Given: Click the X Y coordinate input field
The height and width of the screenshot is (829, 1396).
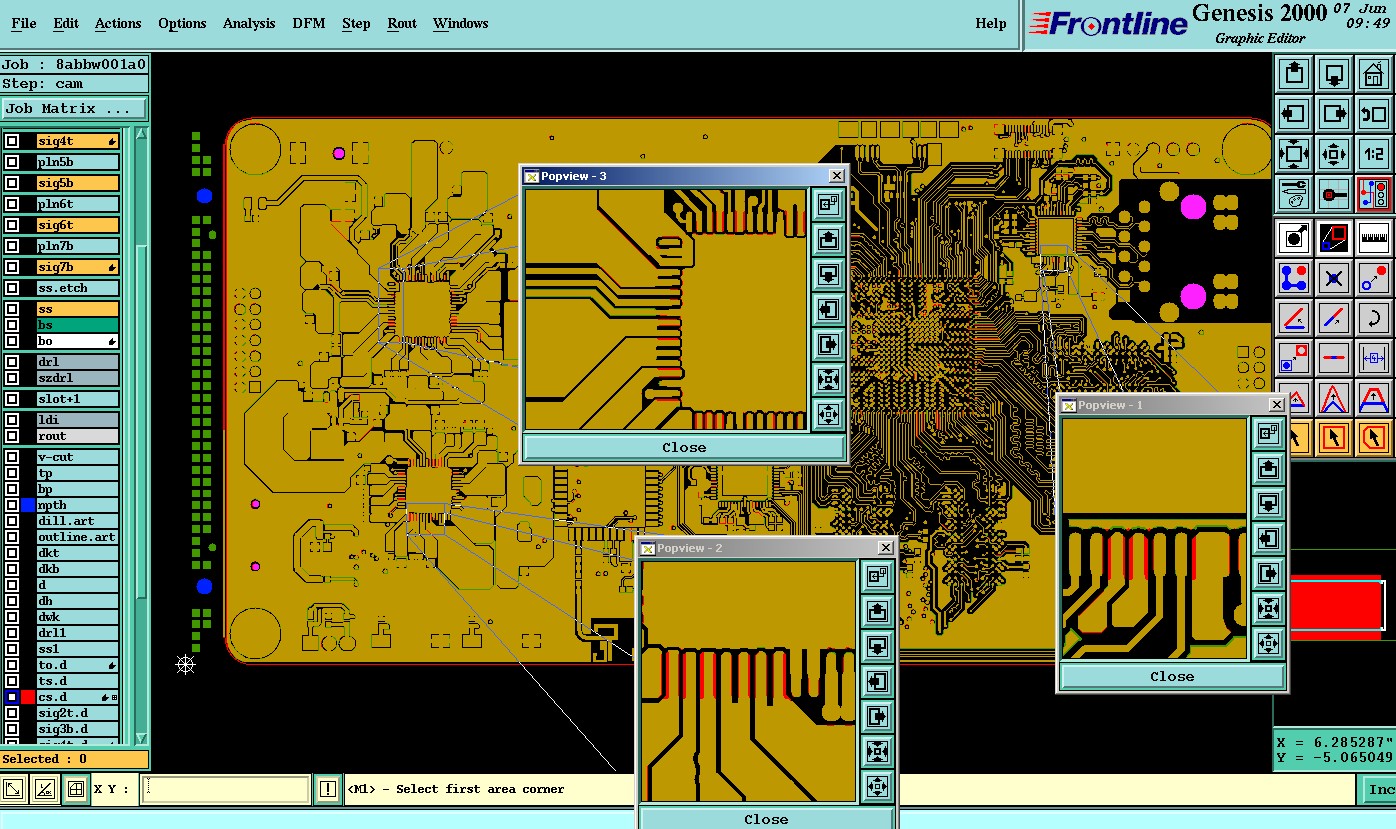Looking at the screenshot, I should click(x=226, y=789).
